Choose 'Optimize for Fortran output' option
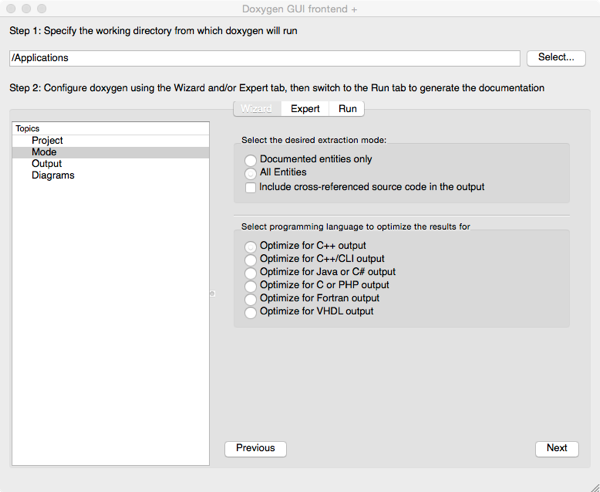600x492 pixels. pos(251,298)
